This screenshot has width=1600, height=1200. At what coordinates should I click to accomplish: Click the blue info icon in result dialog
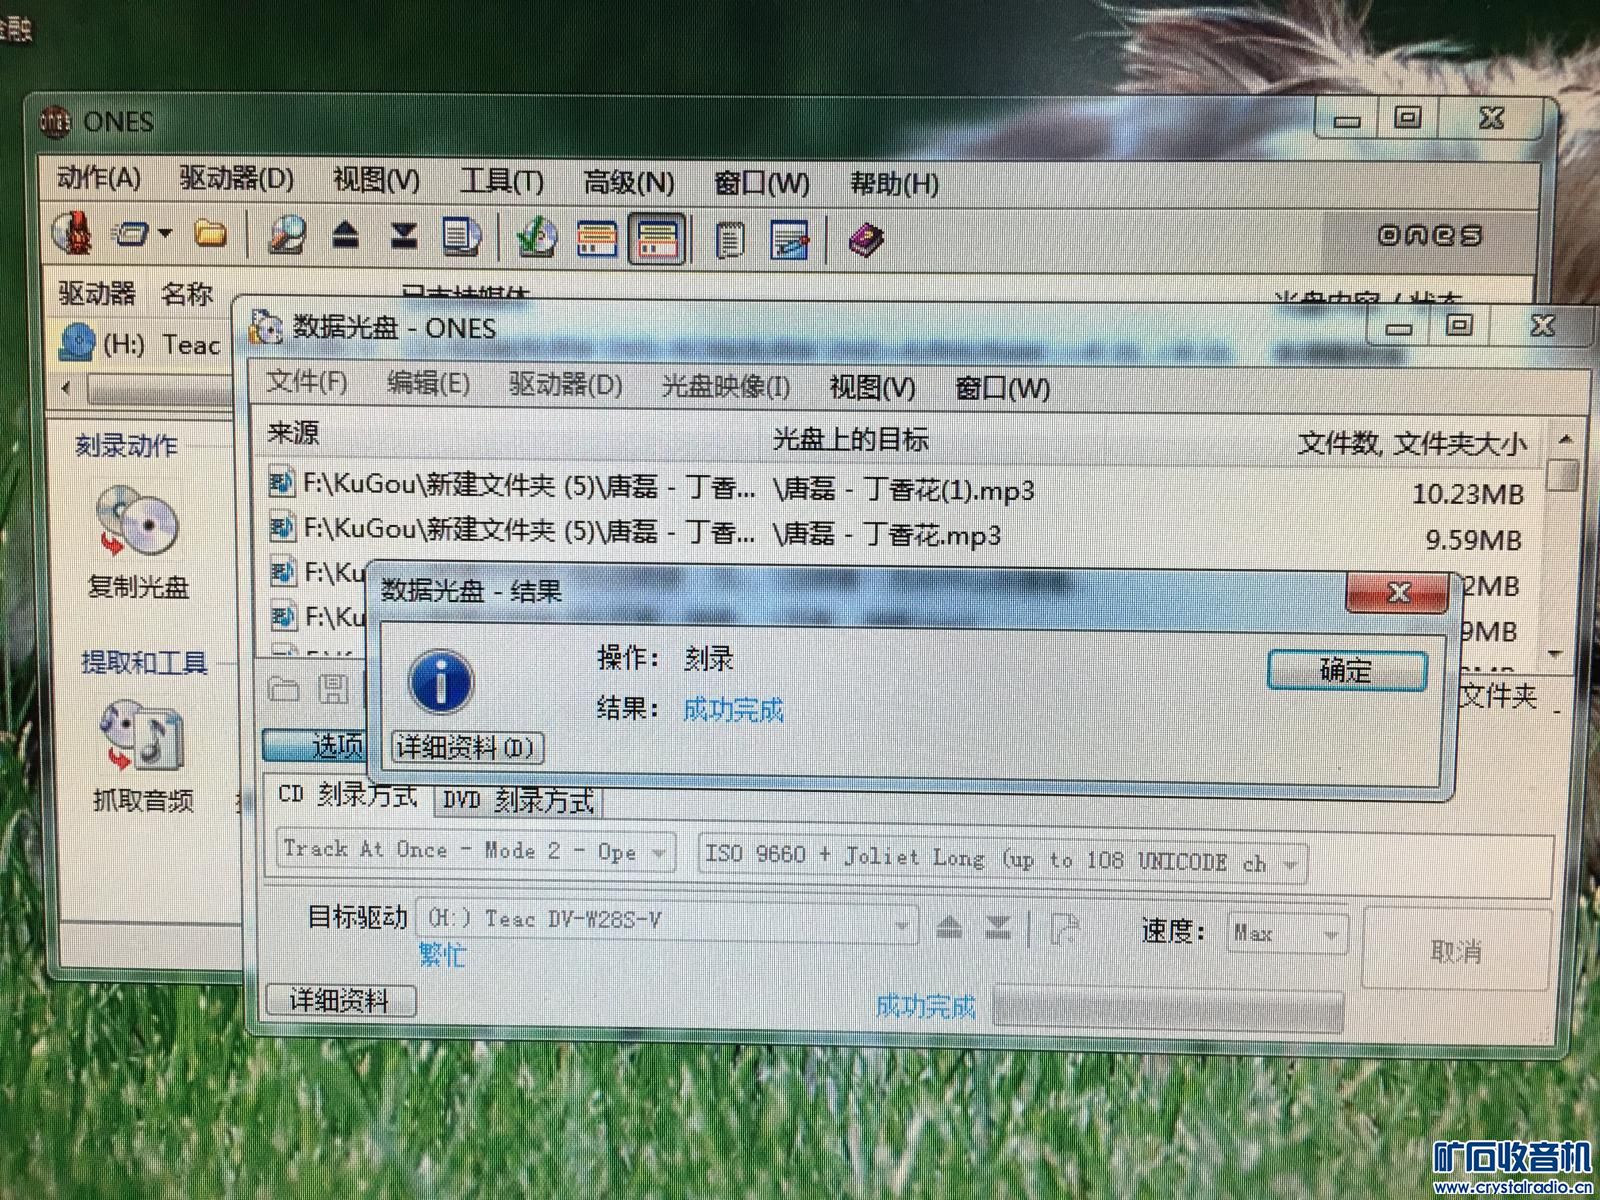pyautogui.click(x=440, y=682)
